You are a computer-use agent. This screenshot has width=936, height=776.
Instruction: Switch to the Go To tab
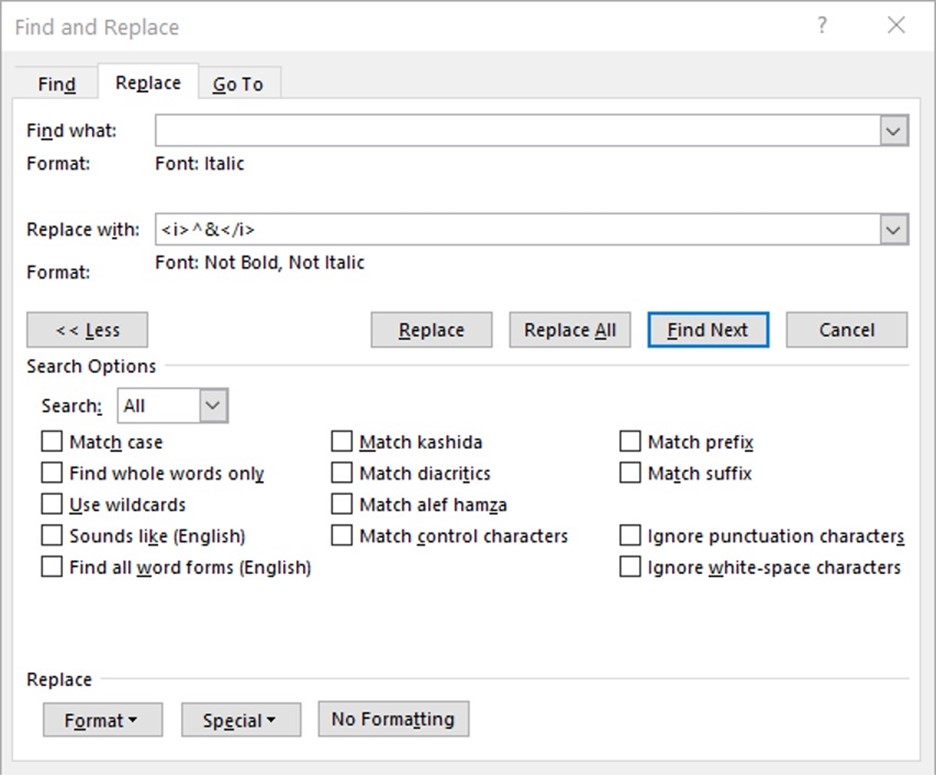click(239, 84)
